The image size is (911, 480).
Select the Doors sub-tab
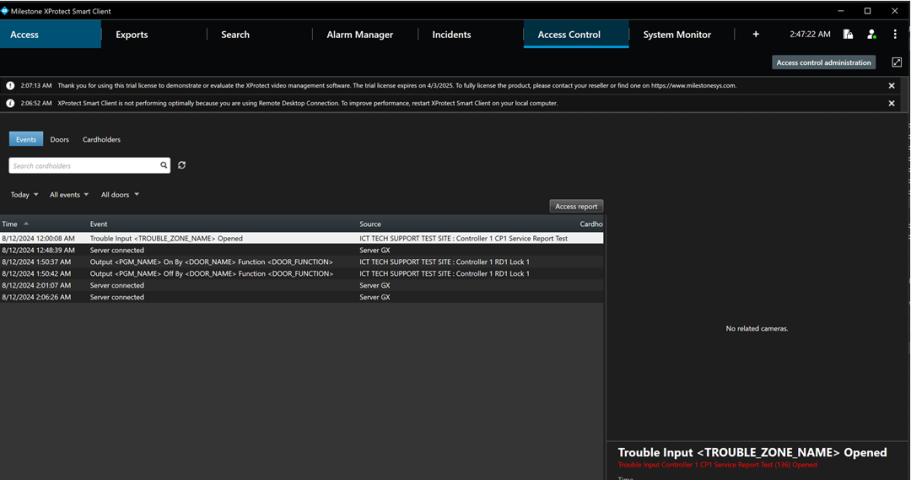point(60,140)
